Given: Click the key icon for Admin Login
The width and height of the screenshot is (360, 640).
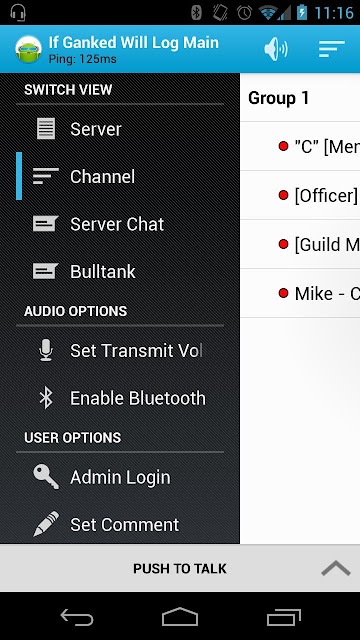Looking at the screenshot, I should point(46,477).
